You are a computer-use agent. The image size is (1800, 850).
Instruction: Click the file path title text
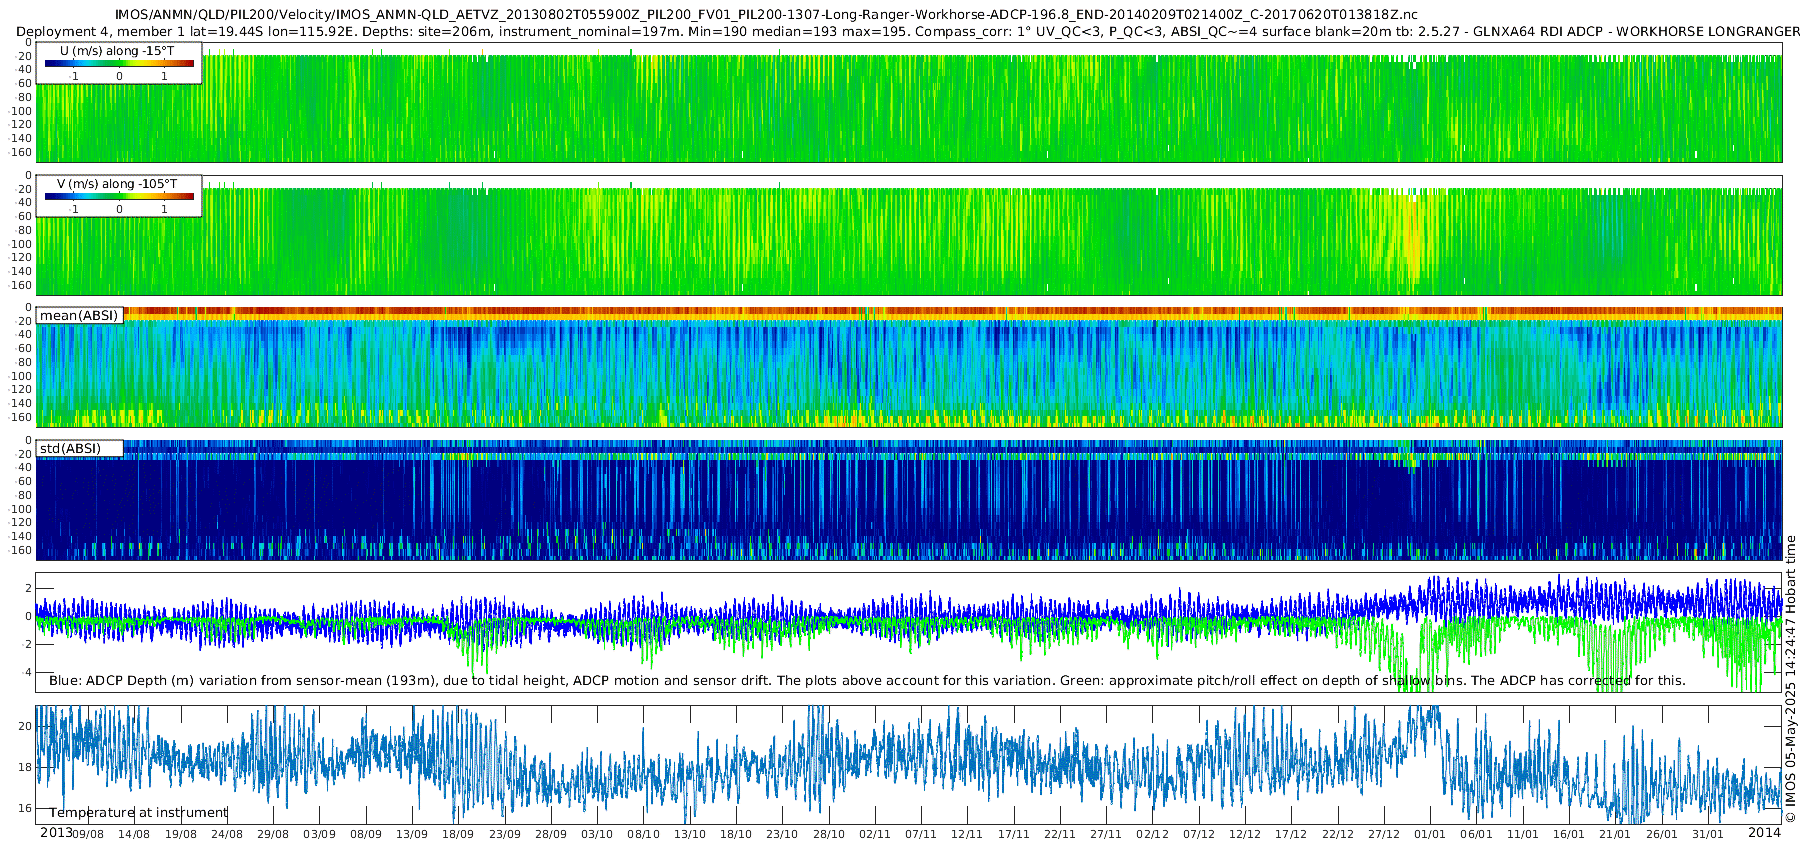pyautogui.click(x=766, y=15)
